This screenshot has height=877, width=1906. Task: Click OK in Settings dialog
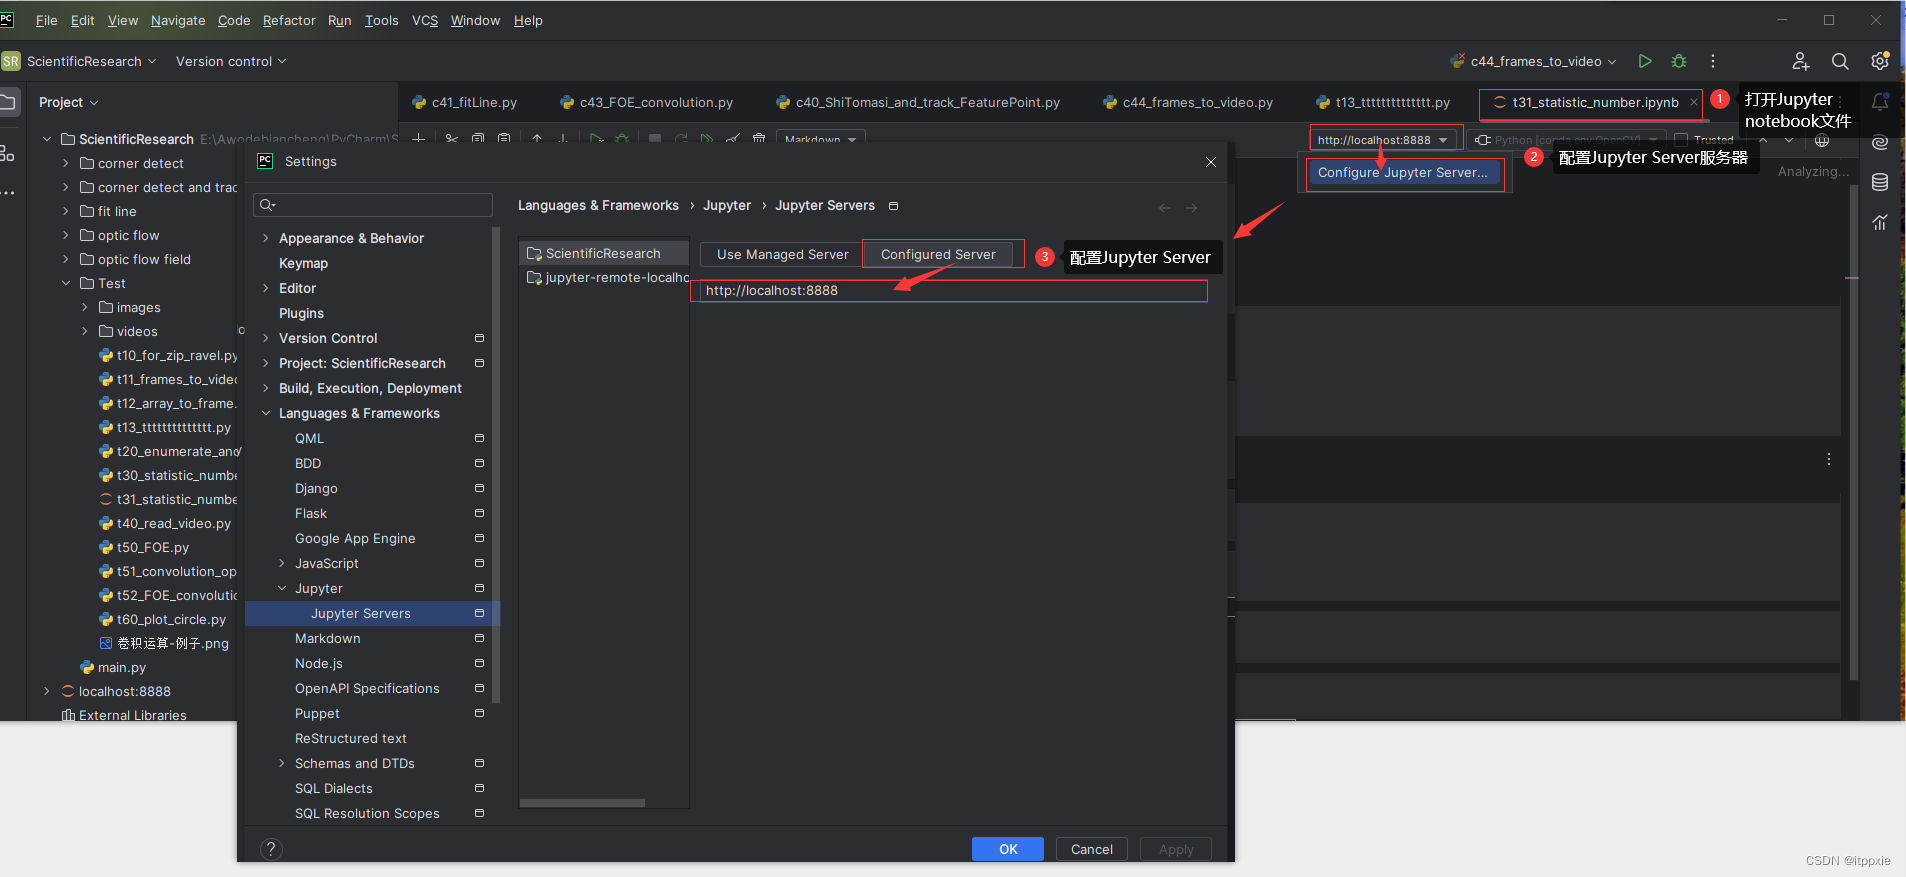pos(1008,849)
